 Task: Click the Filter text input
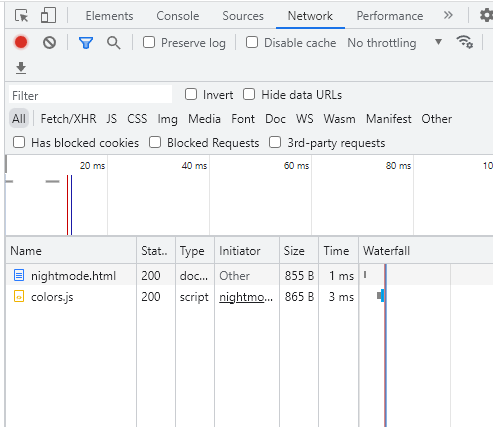click(90, 95)
